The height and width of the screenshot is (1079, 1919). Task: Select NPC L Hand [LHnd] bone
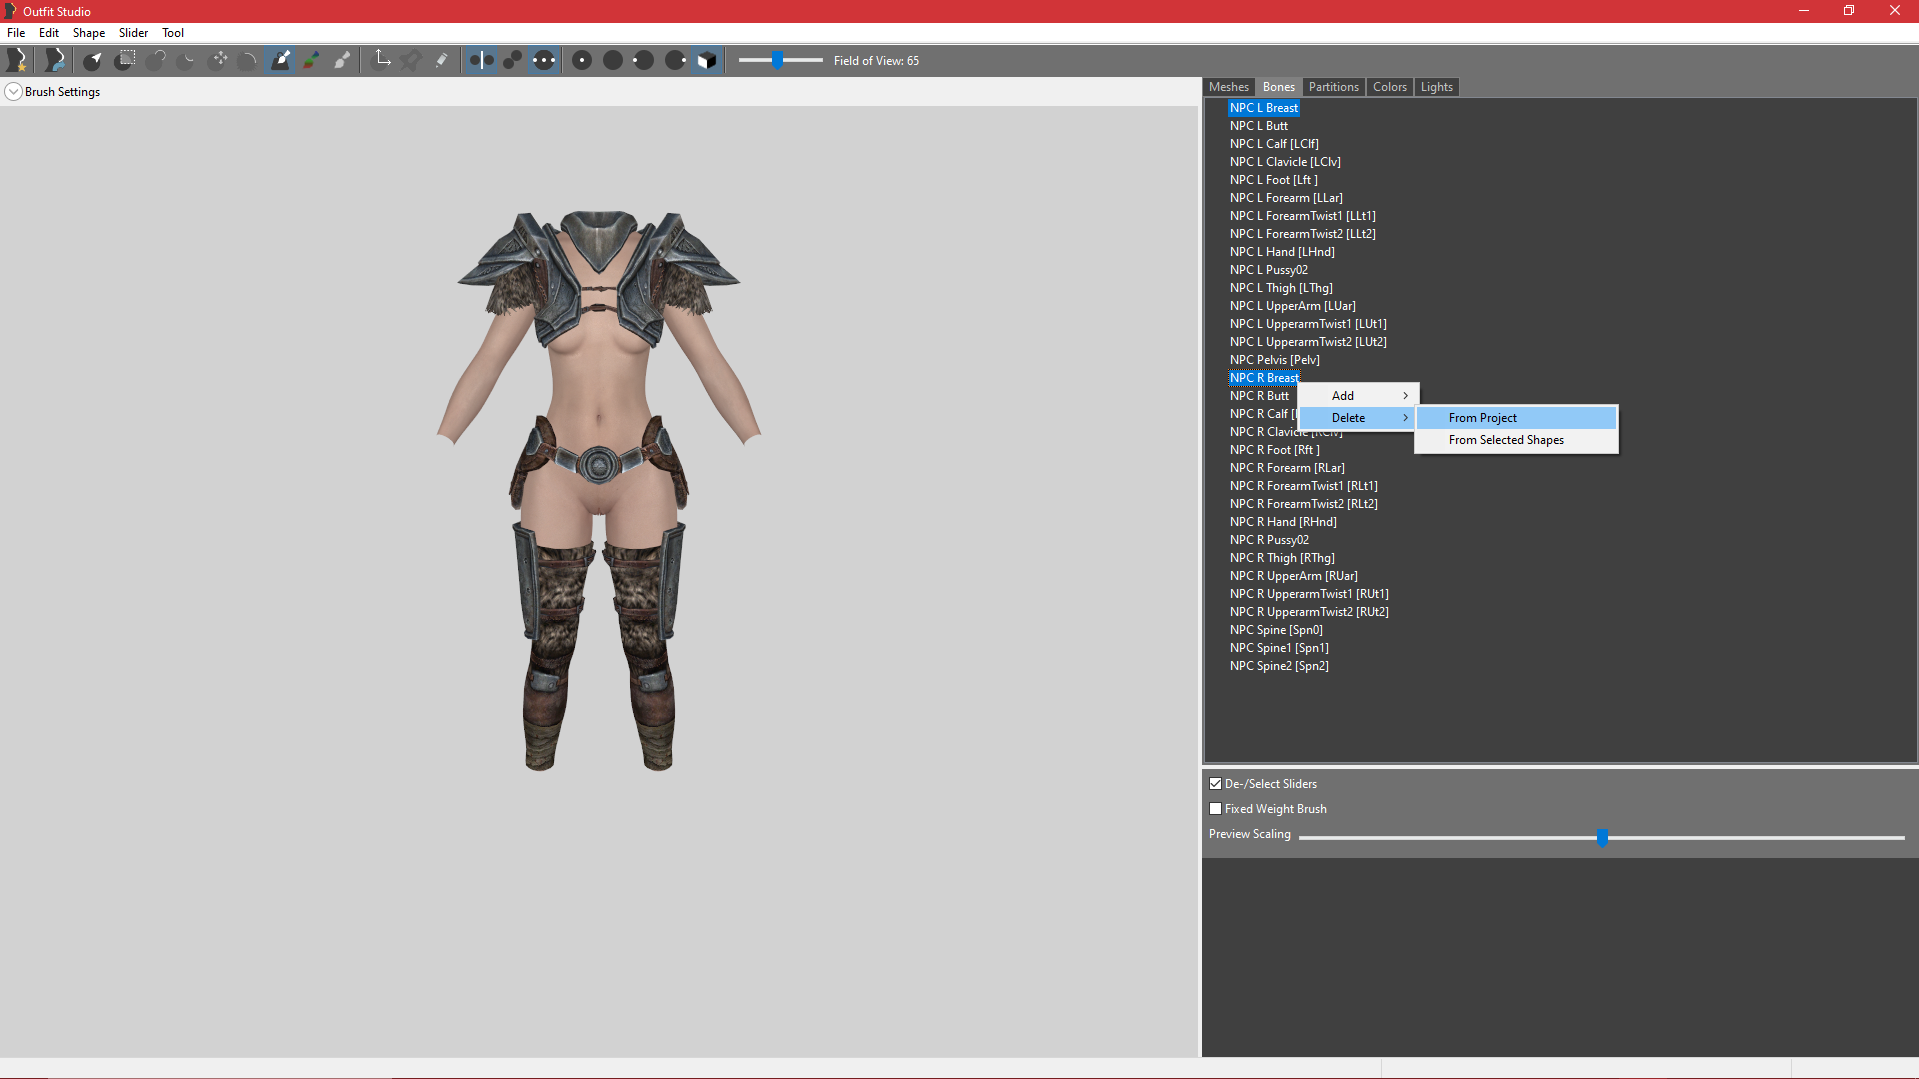click(x=1282, y=252)
